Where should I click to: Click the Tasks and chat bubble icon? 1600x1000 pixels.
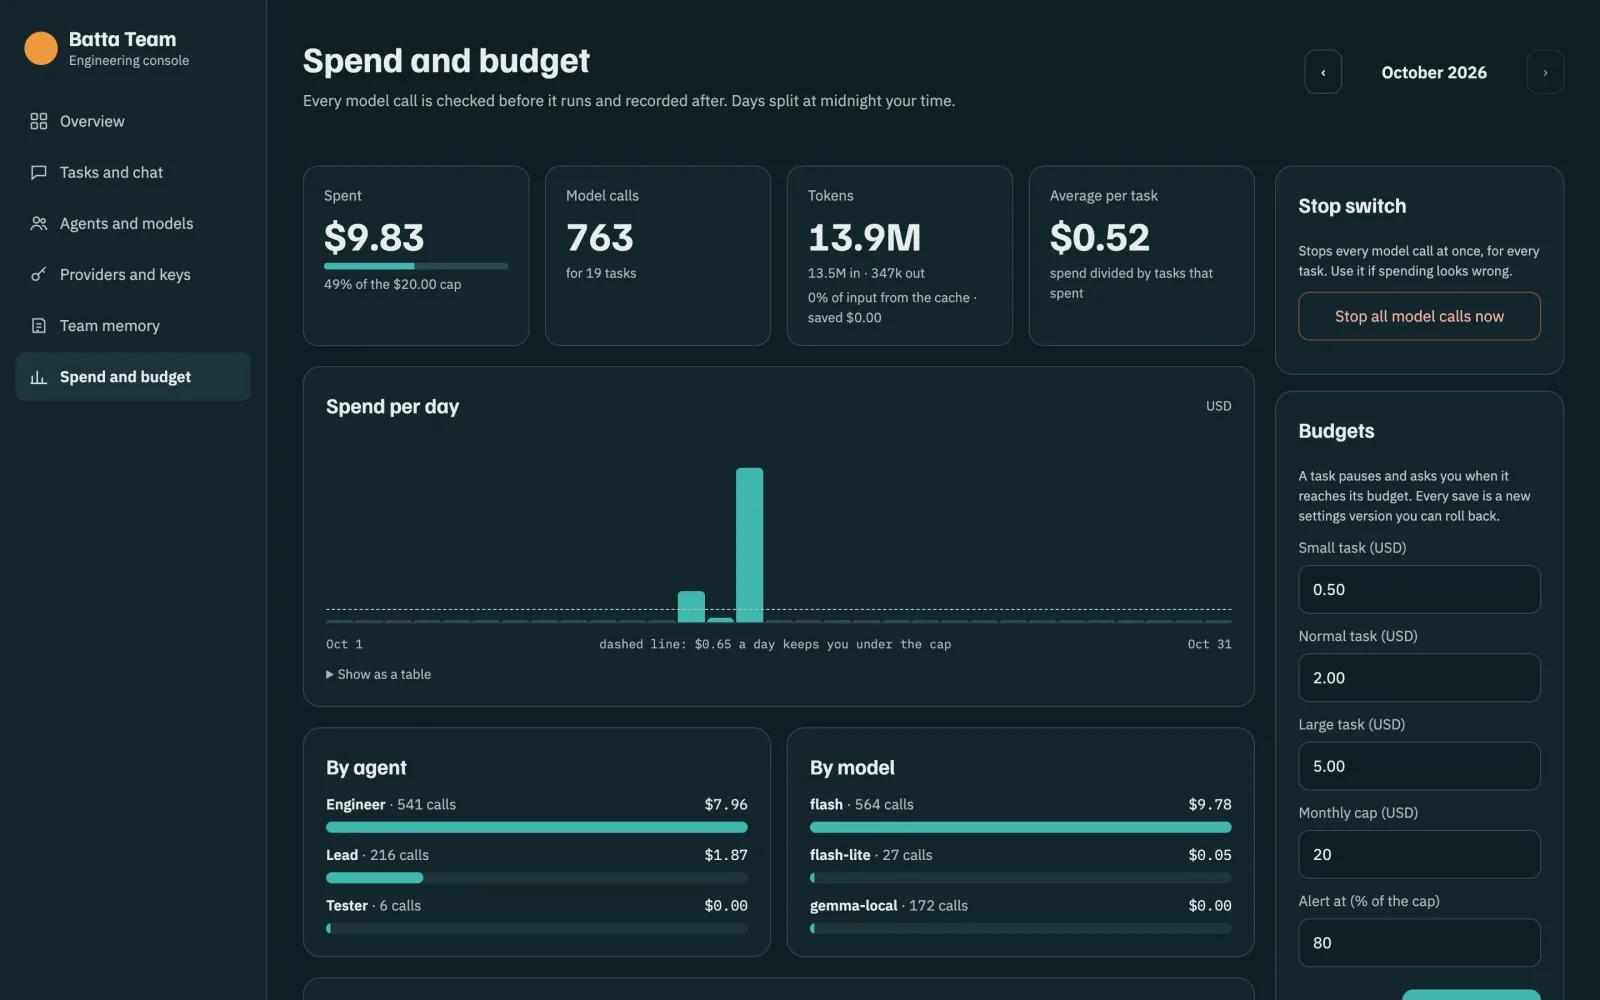click(39, 172)
